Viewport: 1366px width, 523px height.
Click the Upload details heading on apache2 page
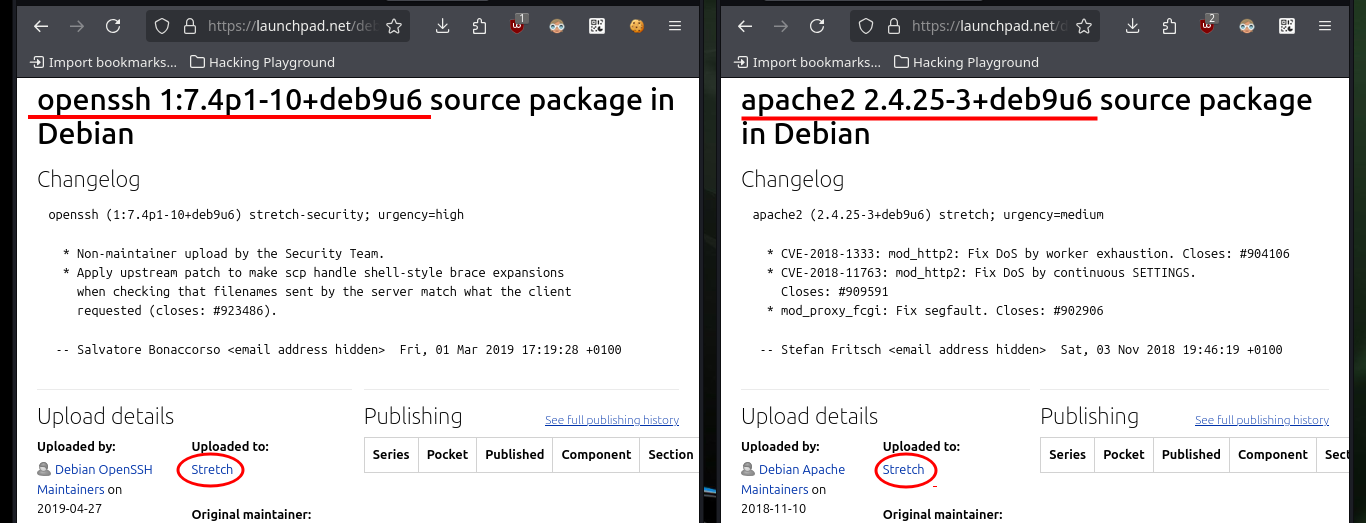click(x=809, y=416)
